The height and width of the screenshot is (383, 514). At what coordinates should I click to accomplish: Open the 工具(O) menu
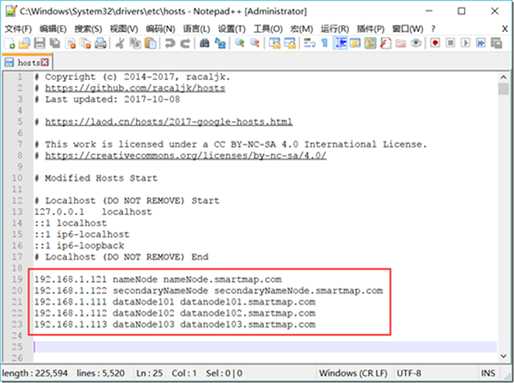click(x=268, y=29)
